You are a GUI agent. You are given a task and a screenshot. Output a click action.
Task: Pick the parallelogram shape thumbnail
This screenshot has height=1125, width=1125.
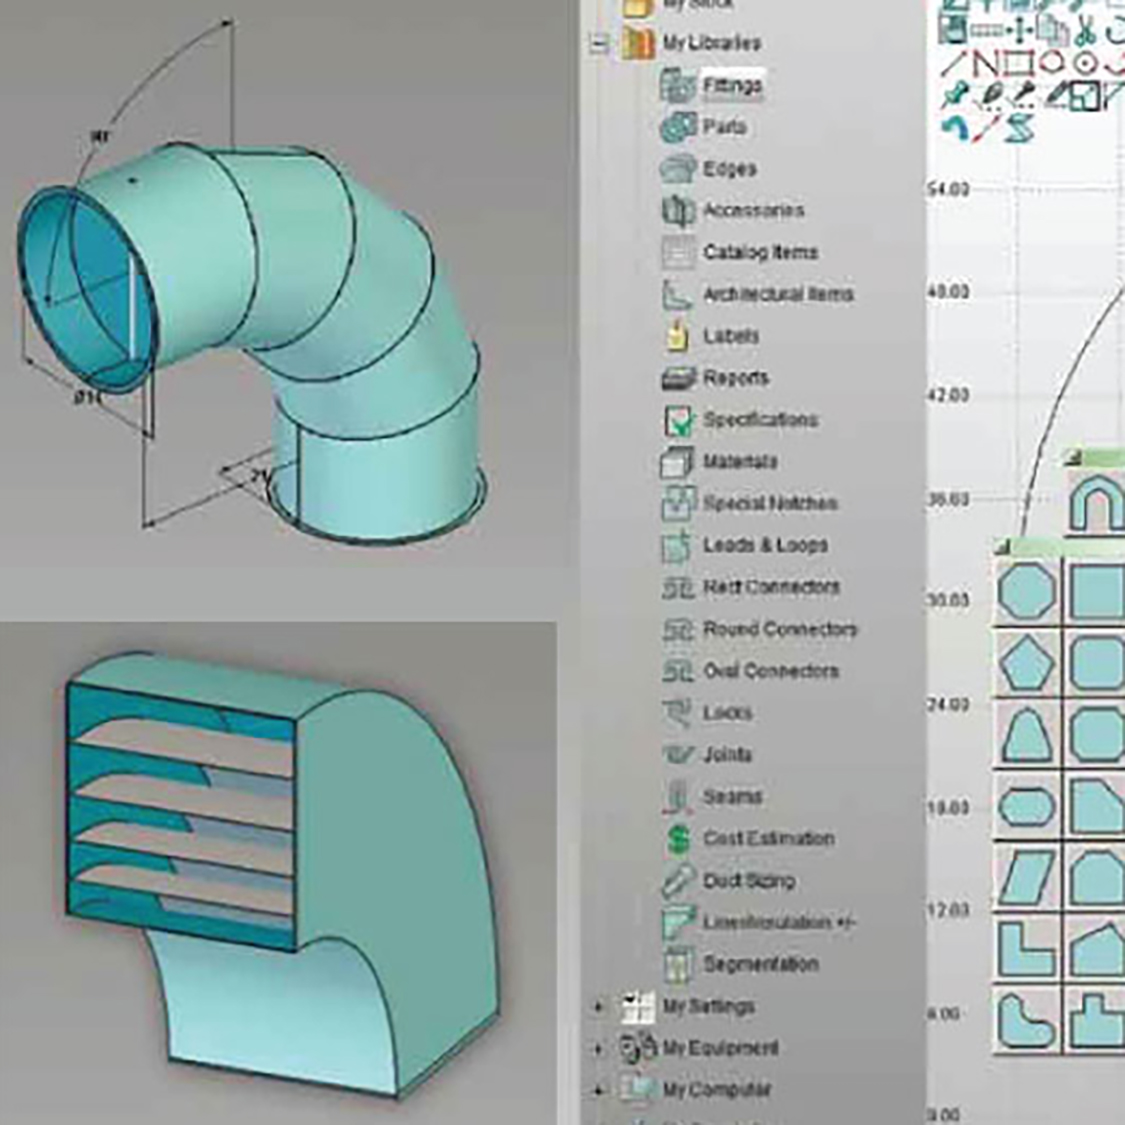pyautogui.click(x=1027, y=877)
